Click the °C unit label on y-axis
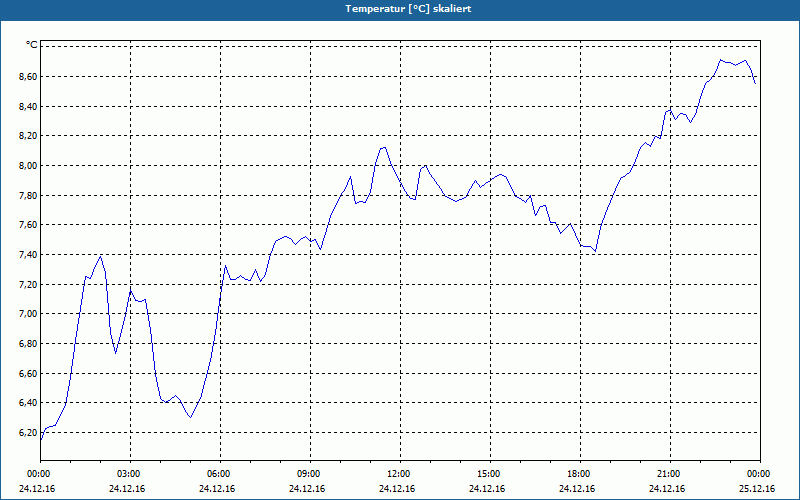800x500 pixels. (x=32, y=45)
